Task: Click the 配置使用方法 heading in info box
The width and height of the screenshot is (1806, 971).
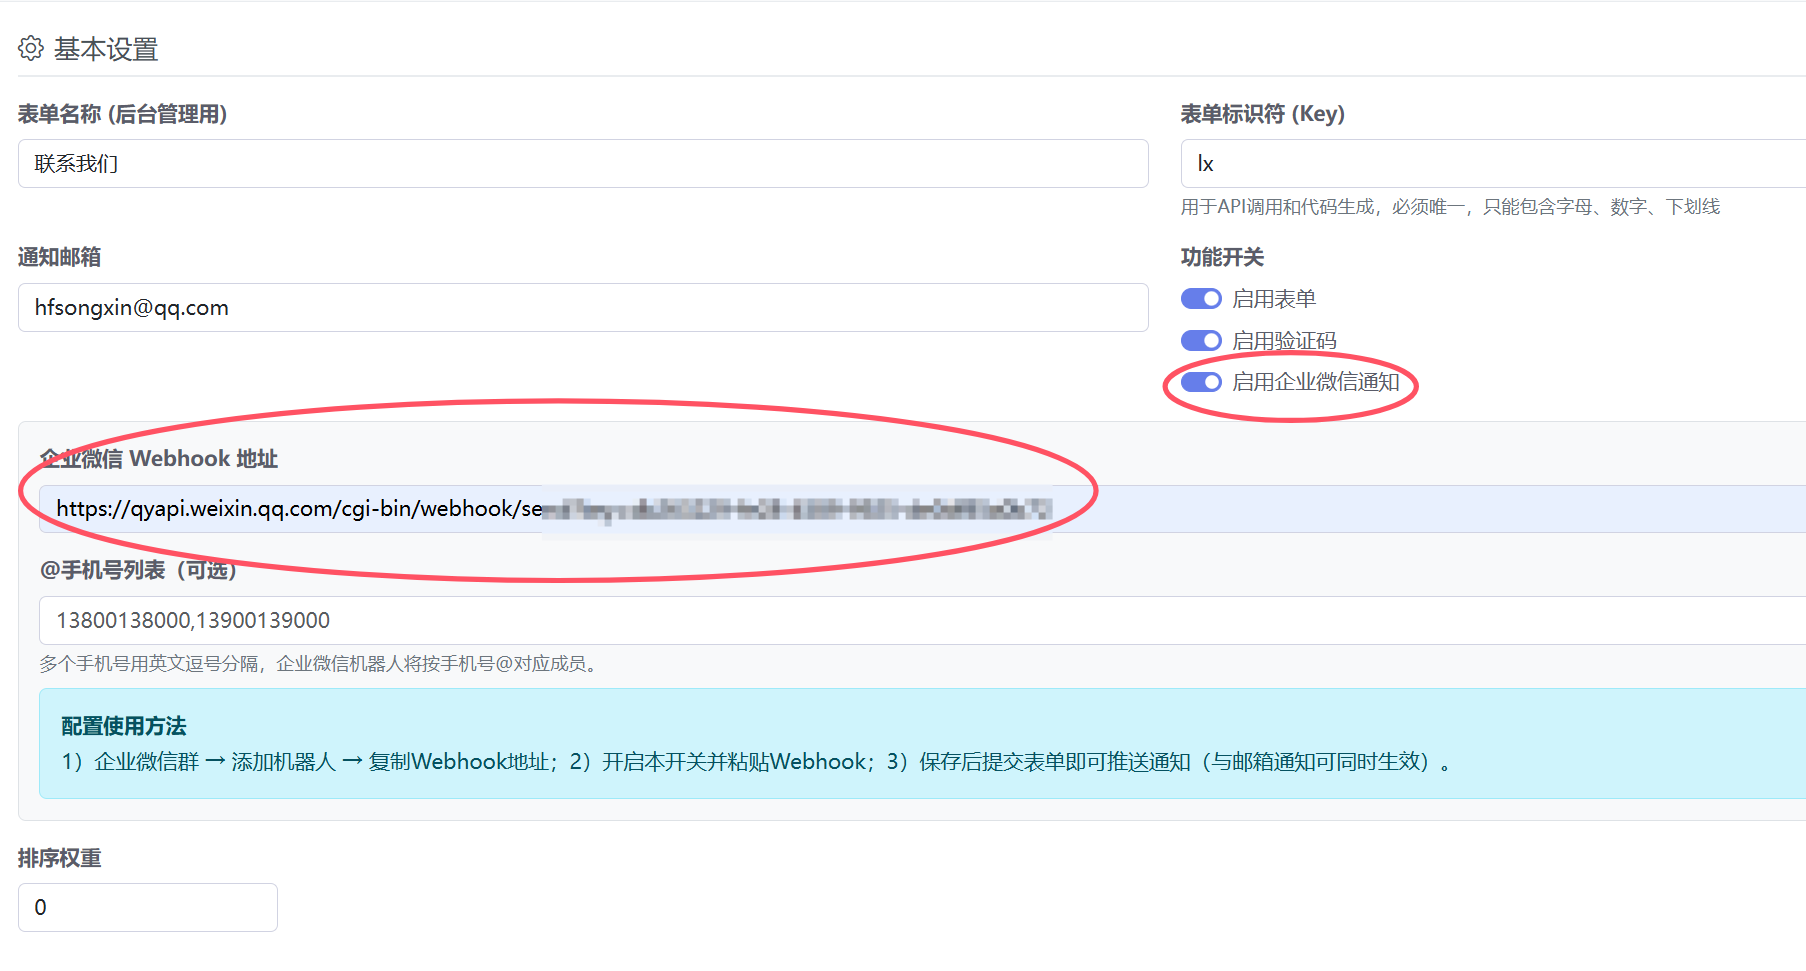Action: coord(124,726)
